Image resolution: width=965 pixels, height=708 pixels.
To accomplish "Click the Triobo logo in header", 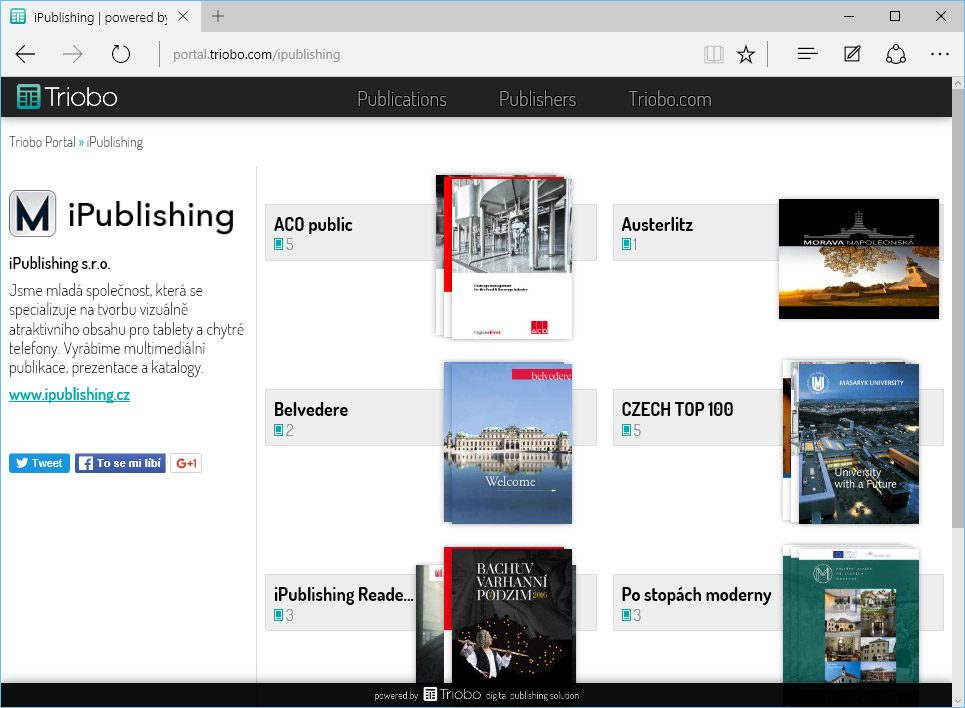I will point(67,97).
